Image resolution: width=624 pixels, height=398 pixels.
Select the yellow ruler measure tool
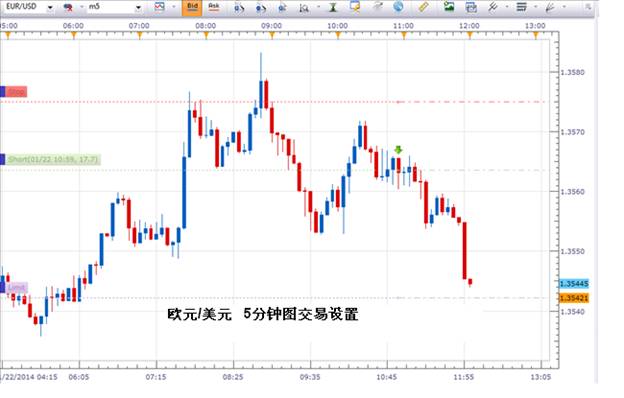(x=423, y=7)
